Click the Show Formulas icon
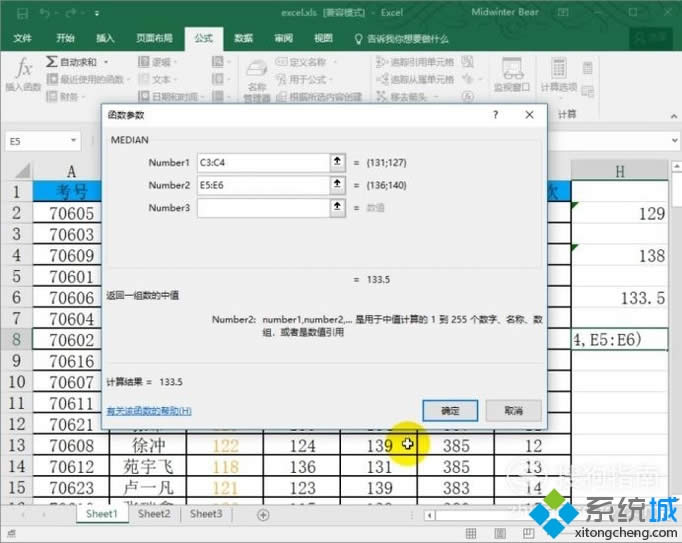 [468, 62]
